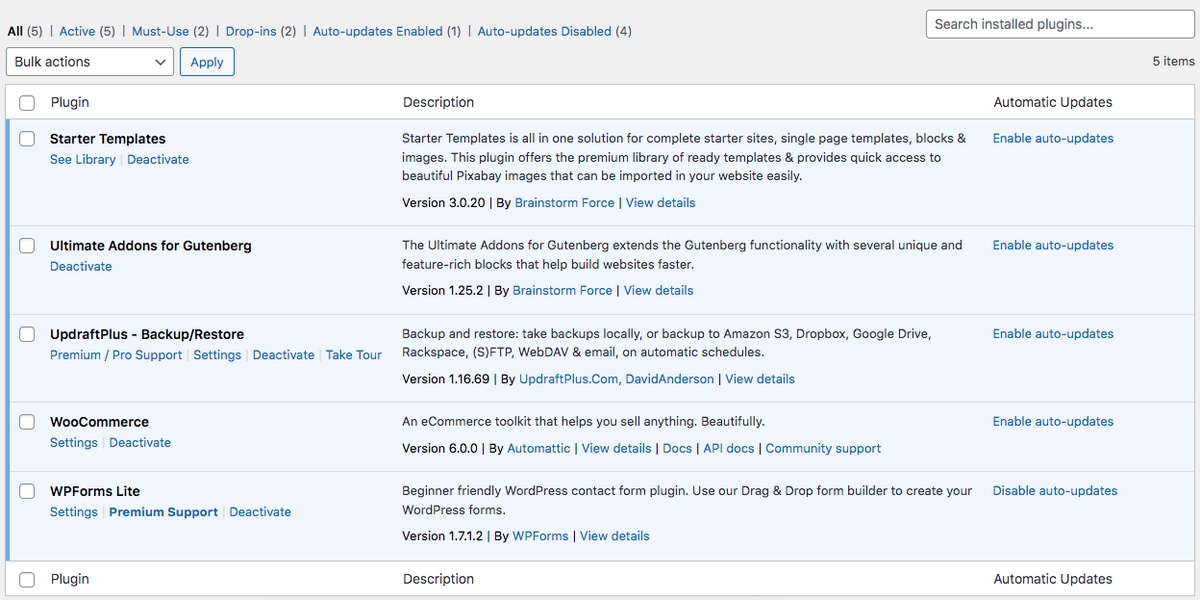
Task: Click the Apply button
Action: pos(207,62)
